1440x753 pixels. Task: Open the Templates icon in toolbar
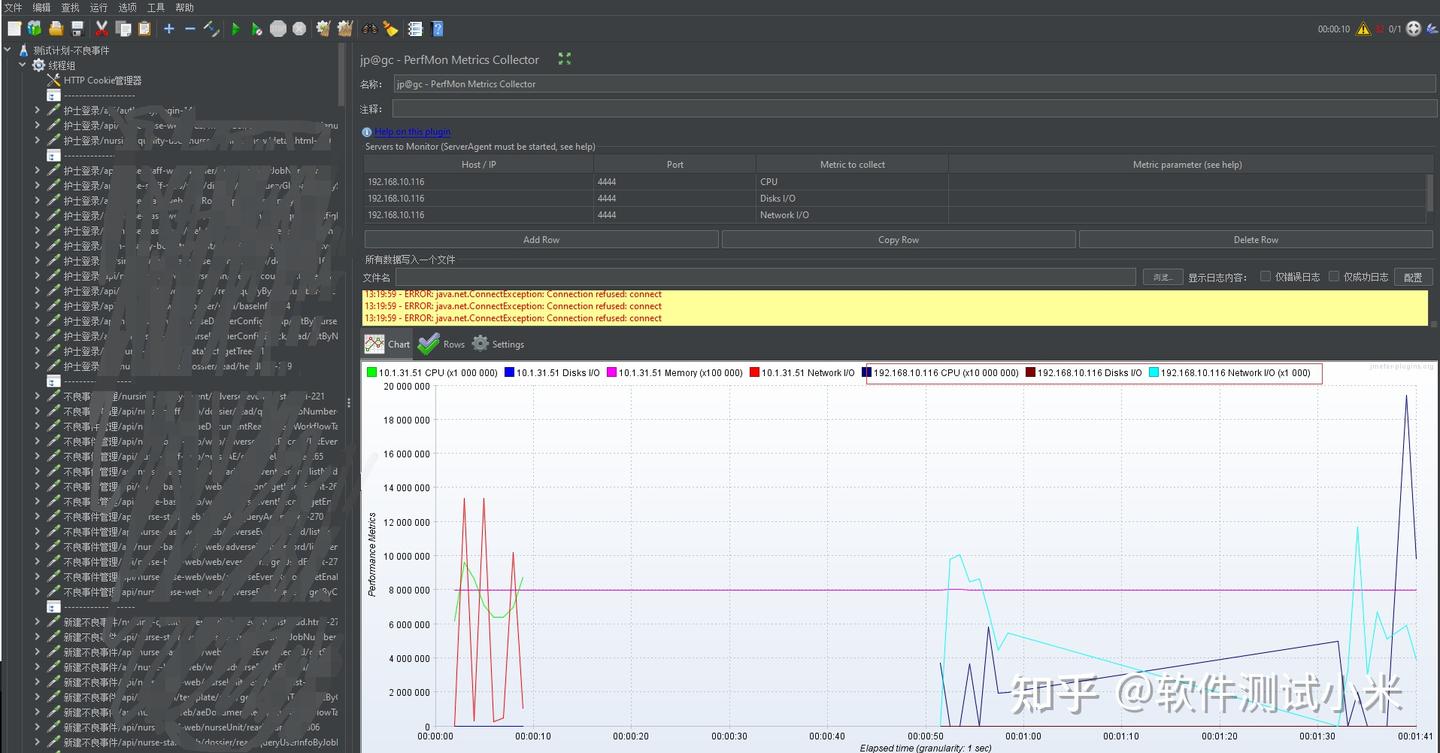coord(35,29)
